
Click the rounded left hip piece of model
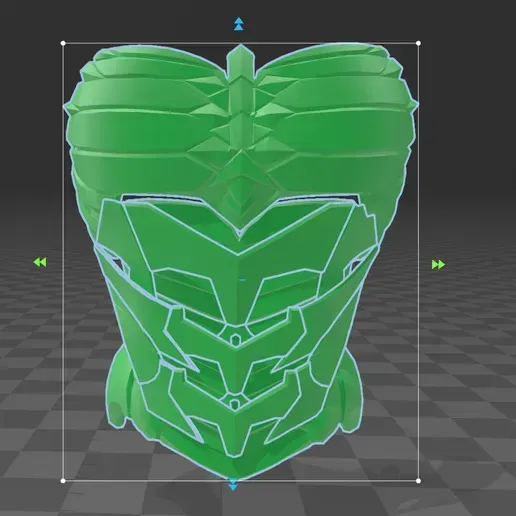point(117,390)
